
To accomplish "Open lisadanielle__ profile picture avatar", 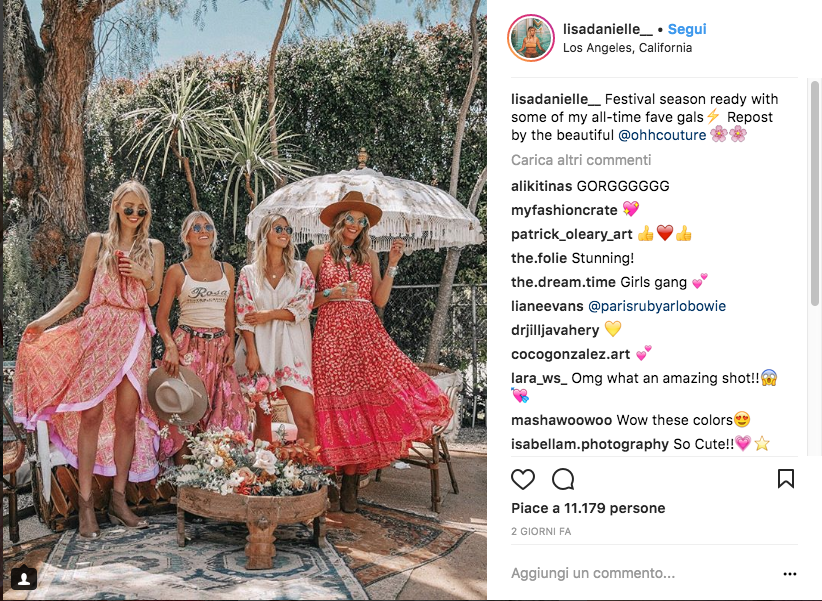I will [x=531, y=38].
